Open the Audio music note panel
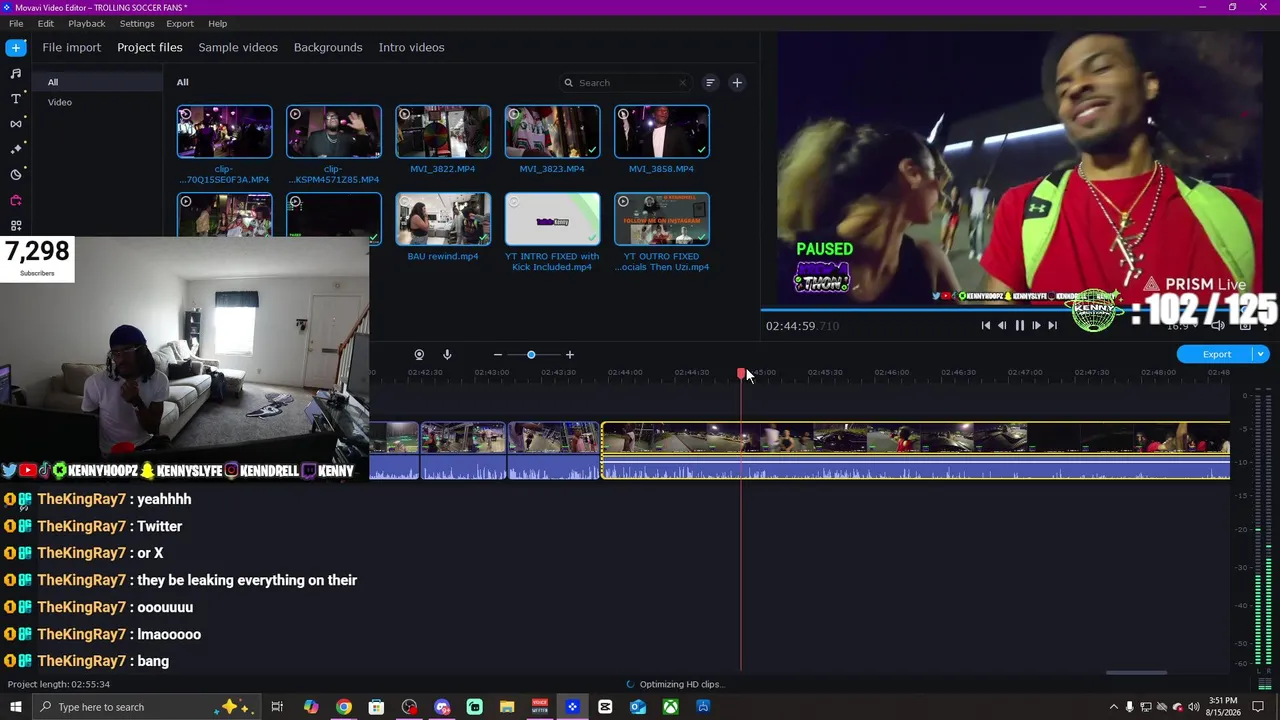This screenshot has width=1280, height=720. click(x=16, y=73)
